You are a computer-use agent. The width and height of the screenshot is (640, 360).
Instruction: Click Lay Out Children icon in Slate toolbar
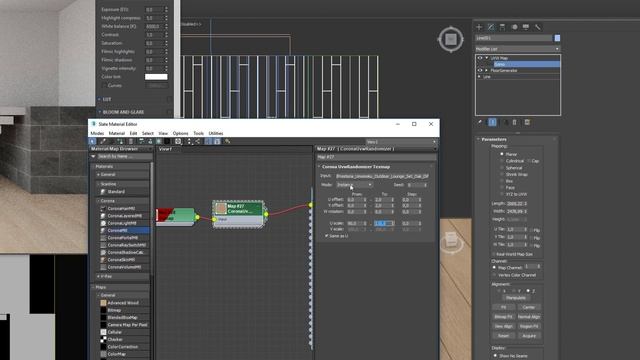coord(198,141)
